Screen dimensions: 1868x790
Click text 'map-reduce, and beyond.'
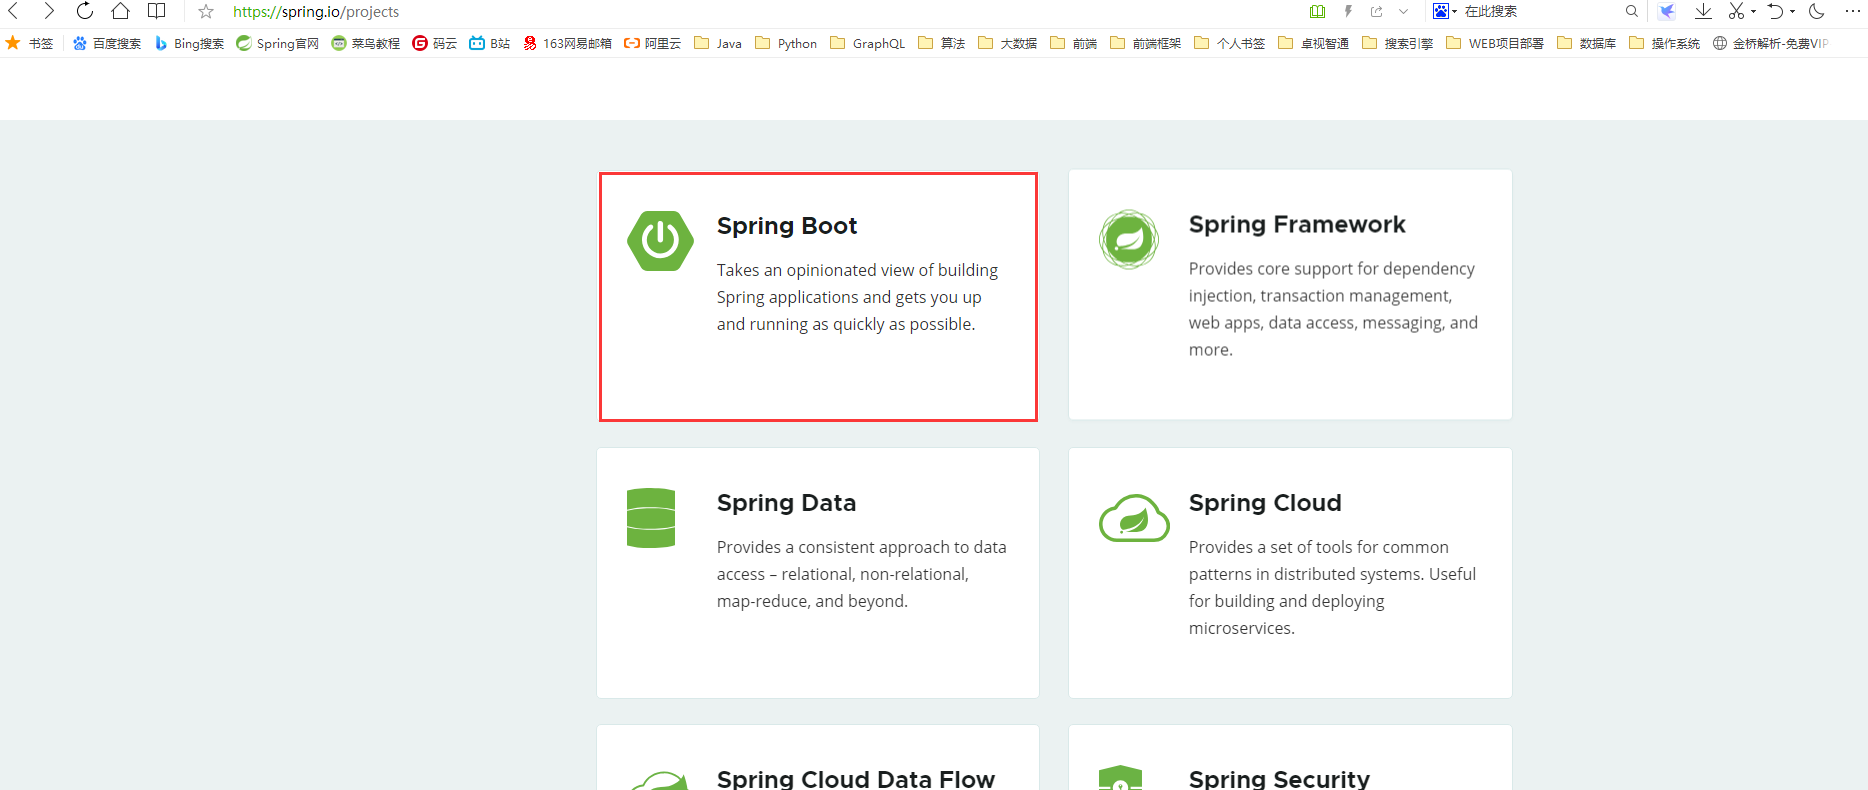tap(812, 601)
